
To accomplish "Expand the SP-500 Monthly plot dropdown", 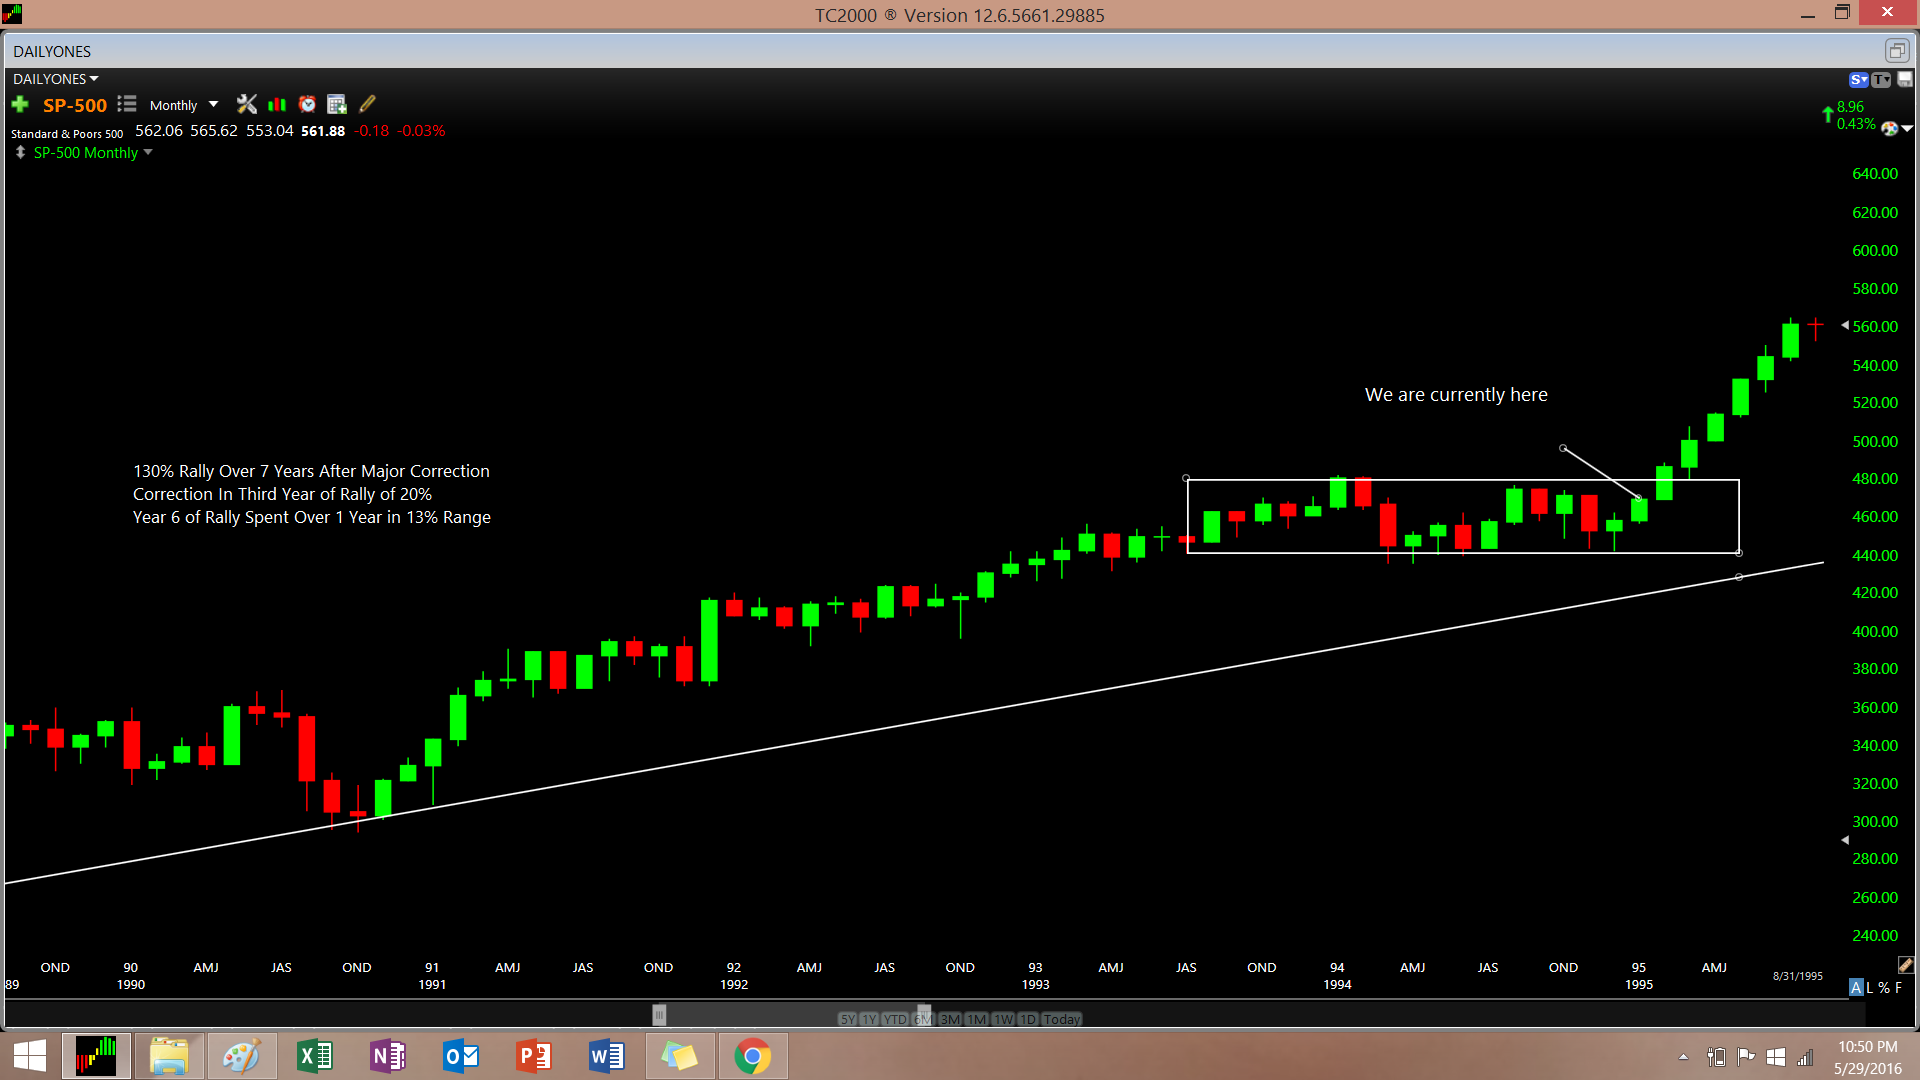I will [x=148, y=152].
